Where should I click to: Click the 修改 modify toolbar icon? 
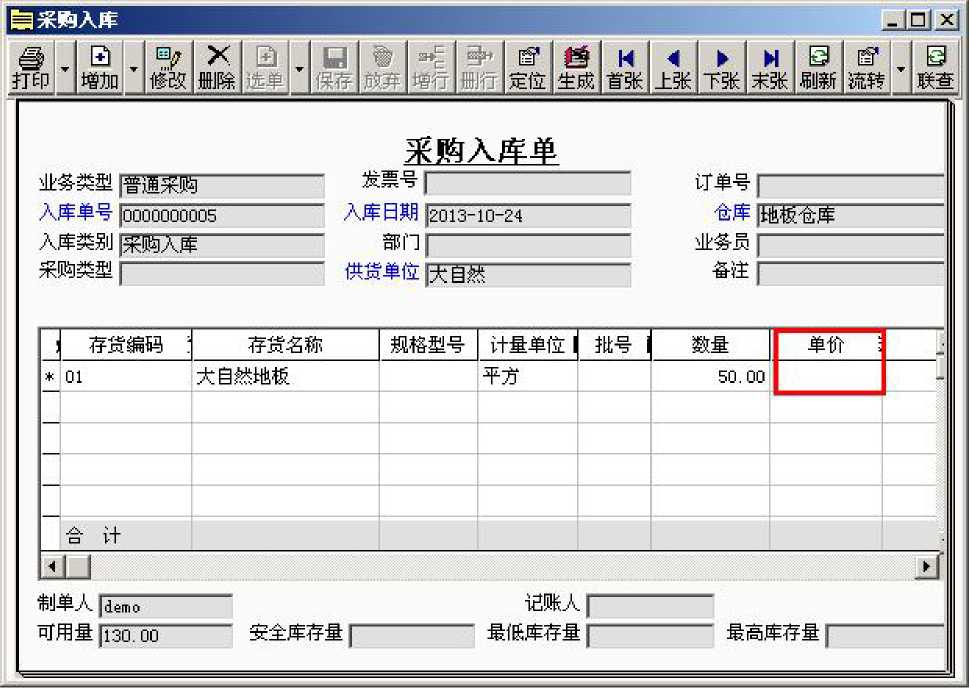click(x=168, y=67)
